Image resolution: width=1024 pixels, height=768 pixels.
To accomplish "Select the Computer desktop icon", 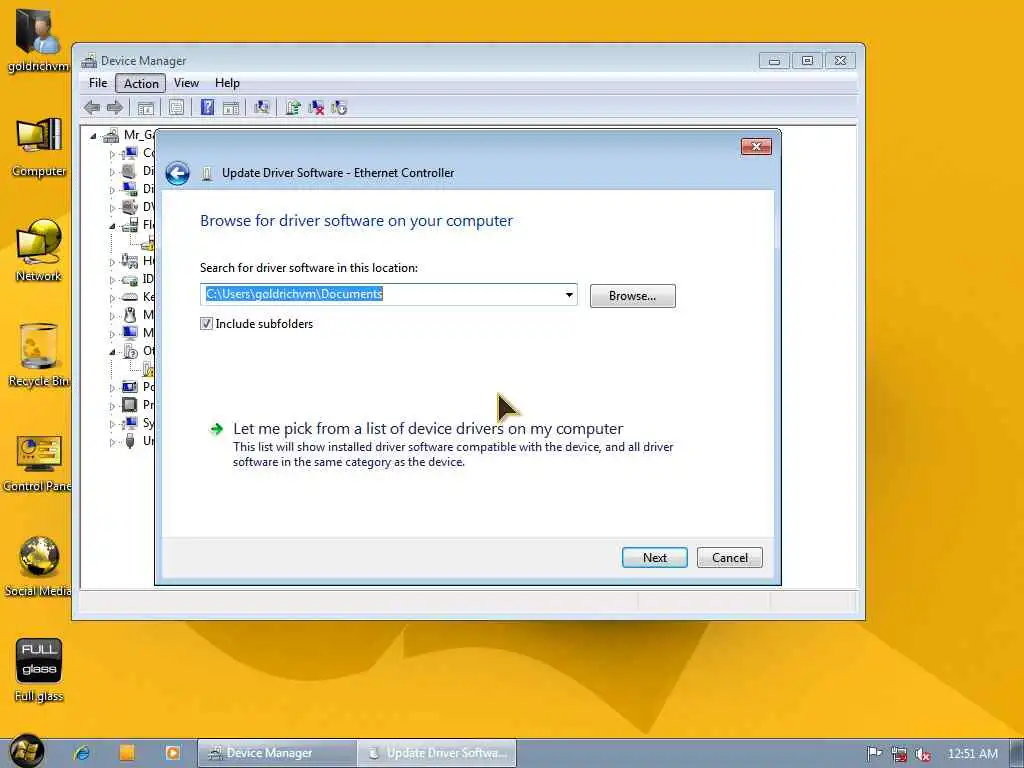I will click(x=39, y=148).
